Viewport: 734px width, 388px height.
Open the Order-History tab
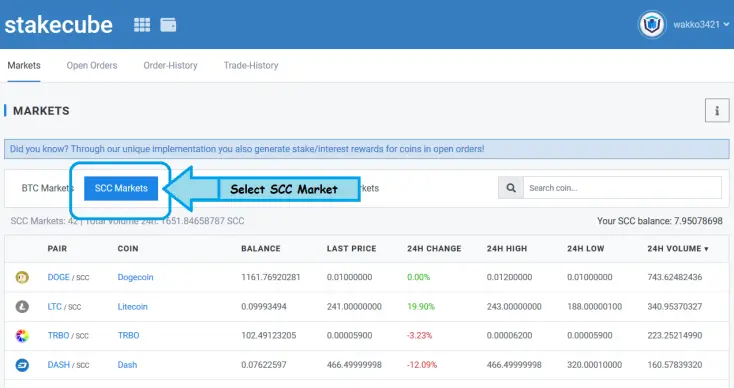(170, 66)
